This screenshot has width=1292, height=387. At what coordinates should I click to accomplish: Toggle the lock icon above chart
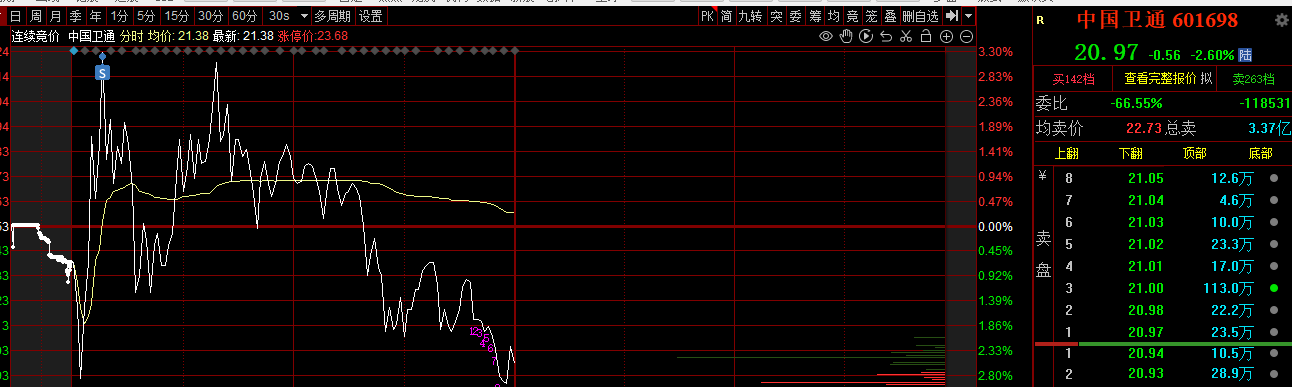[x=926, y=36]
